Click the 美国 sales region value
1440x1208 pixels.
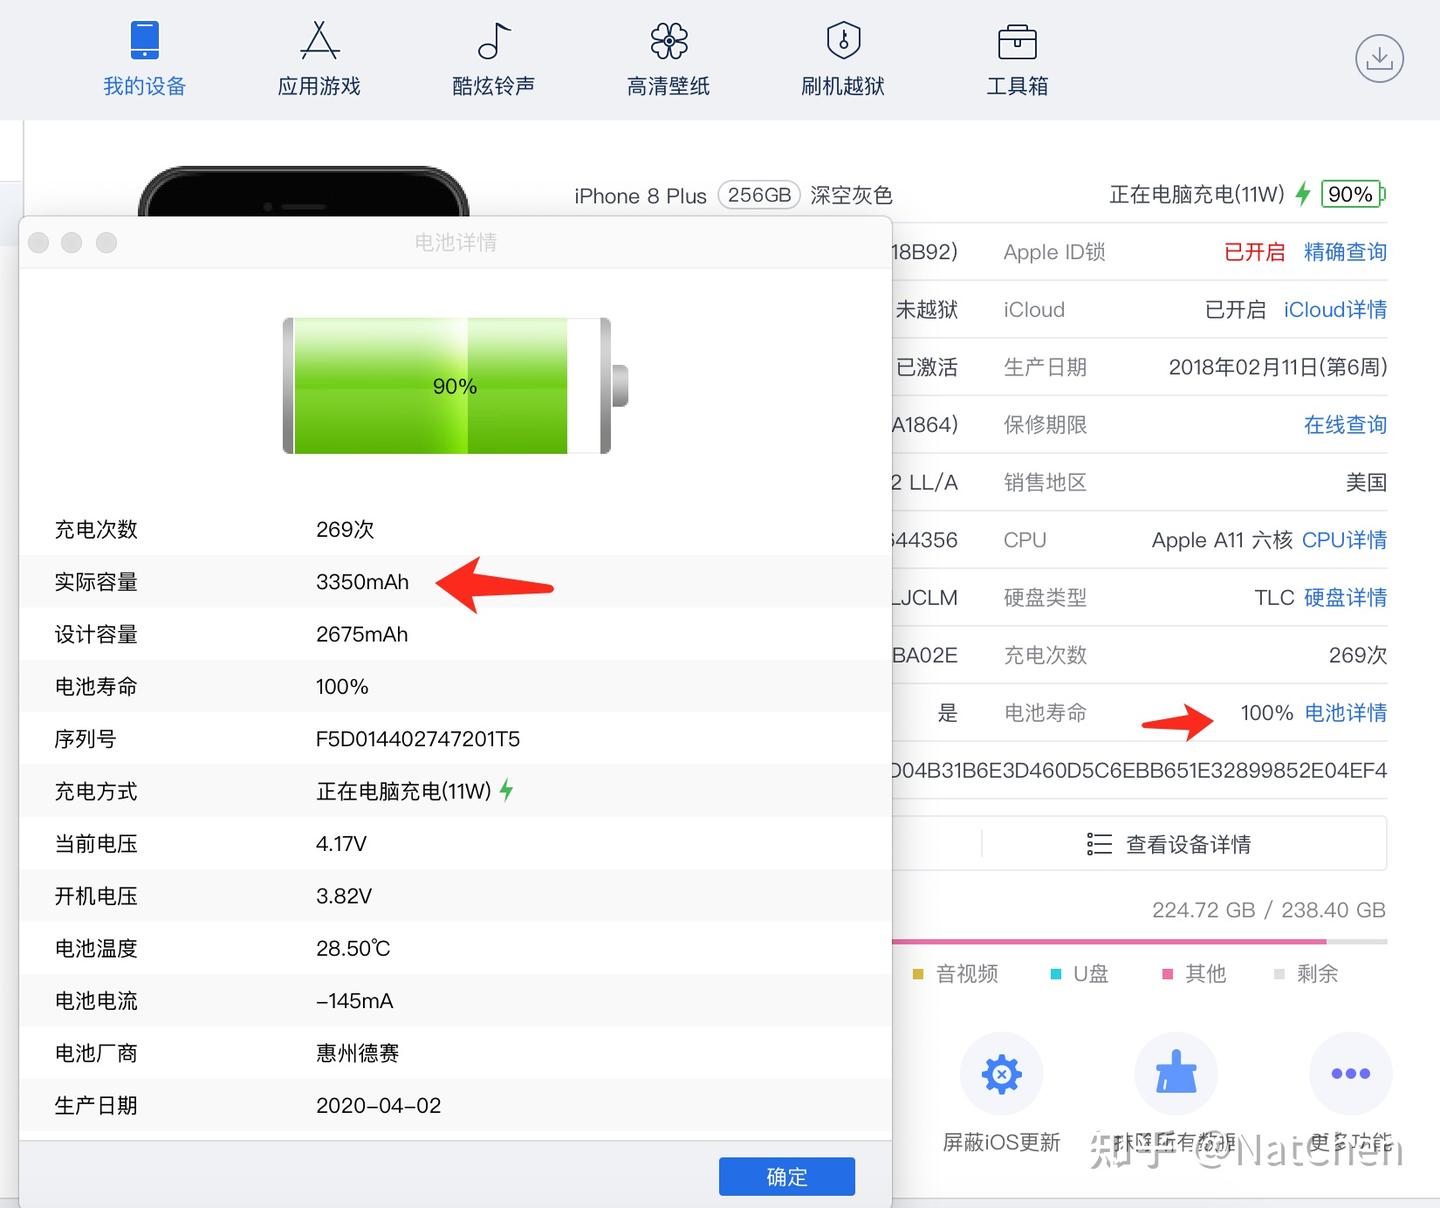coord(1366,483)
